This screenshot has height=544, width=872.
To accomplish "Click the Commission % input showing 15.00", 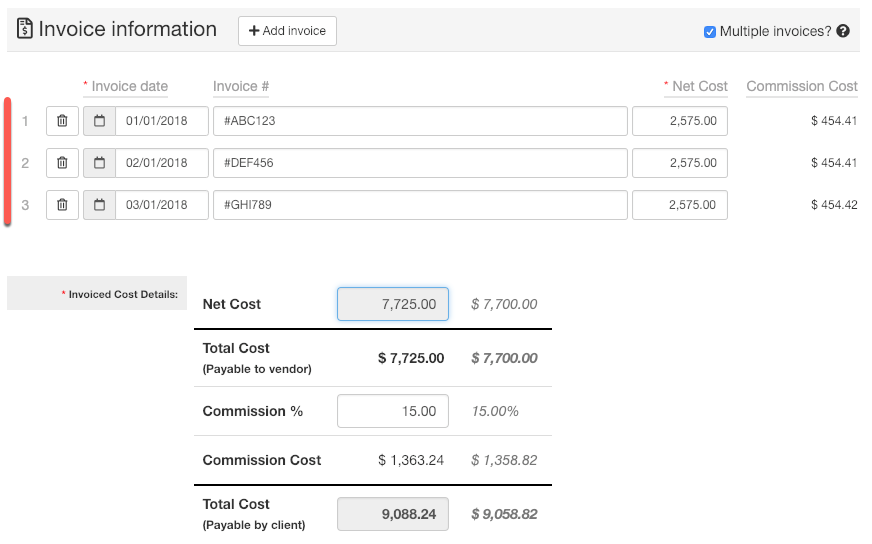I will tap(393, 411).
